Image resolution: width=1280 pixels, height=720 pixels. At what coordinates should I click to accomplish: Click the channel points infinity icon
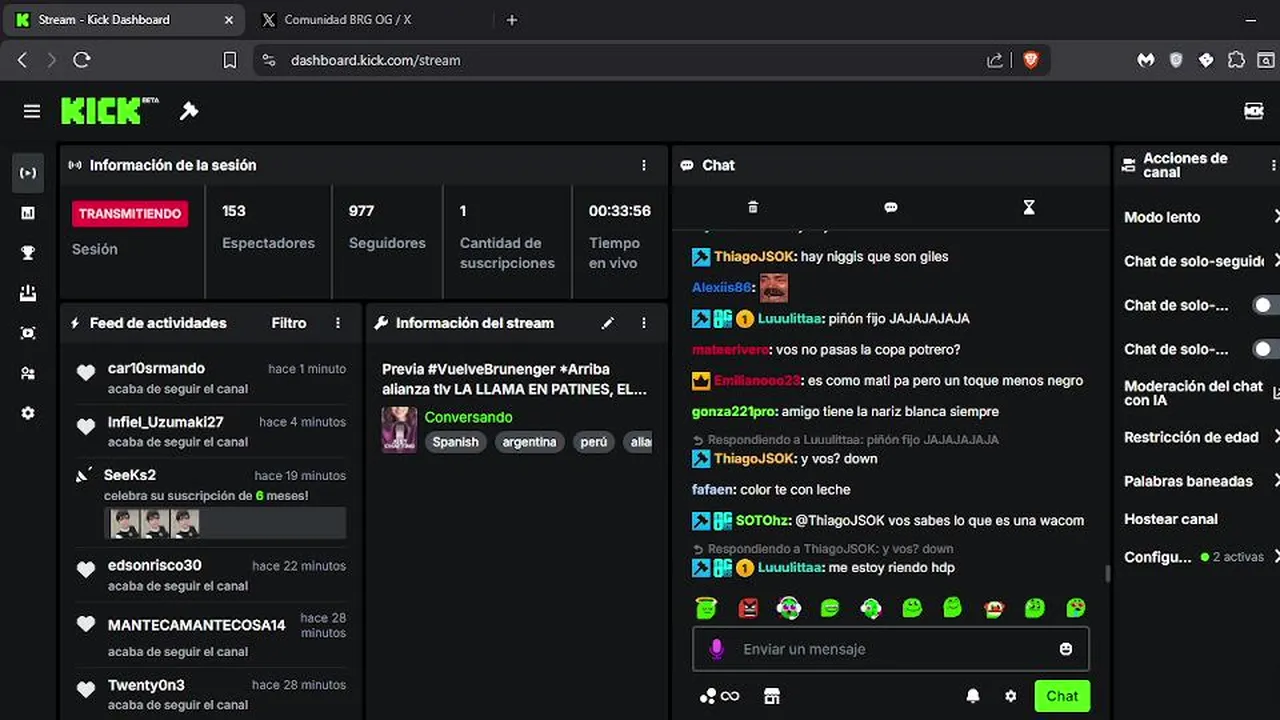(x=720, y=696)
